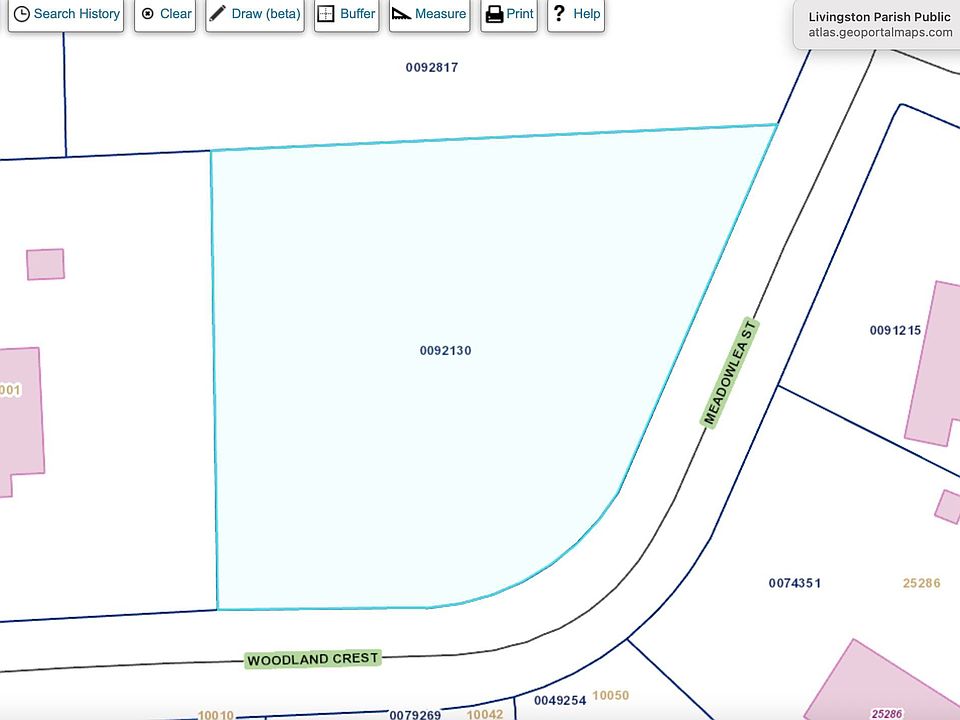This screenshot has width=960, height=720.
Task: Click the pencil Draw icon
Action: 217,13
